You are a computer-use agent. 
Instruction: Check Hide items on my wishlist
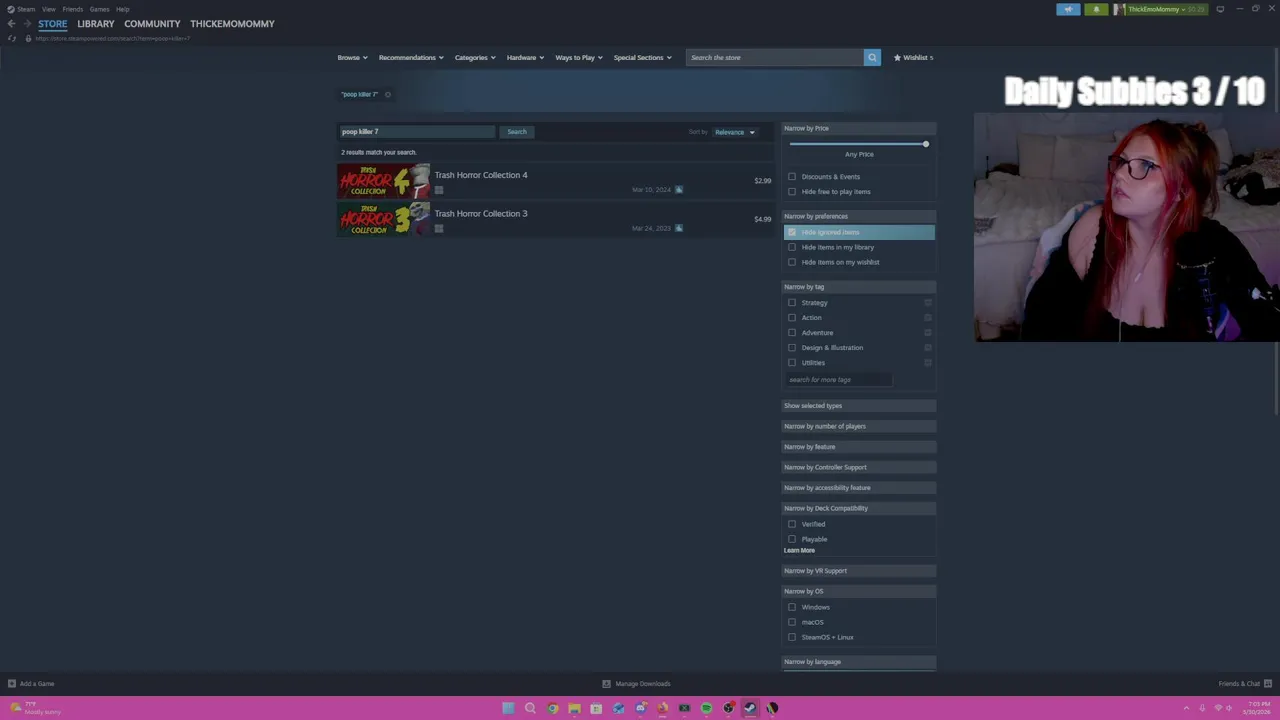tap(792, 262)
